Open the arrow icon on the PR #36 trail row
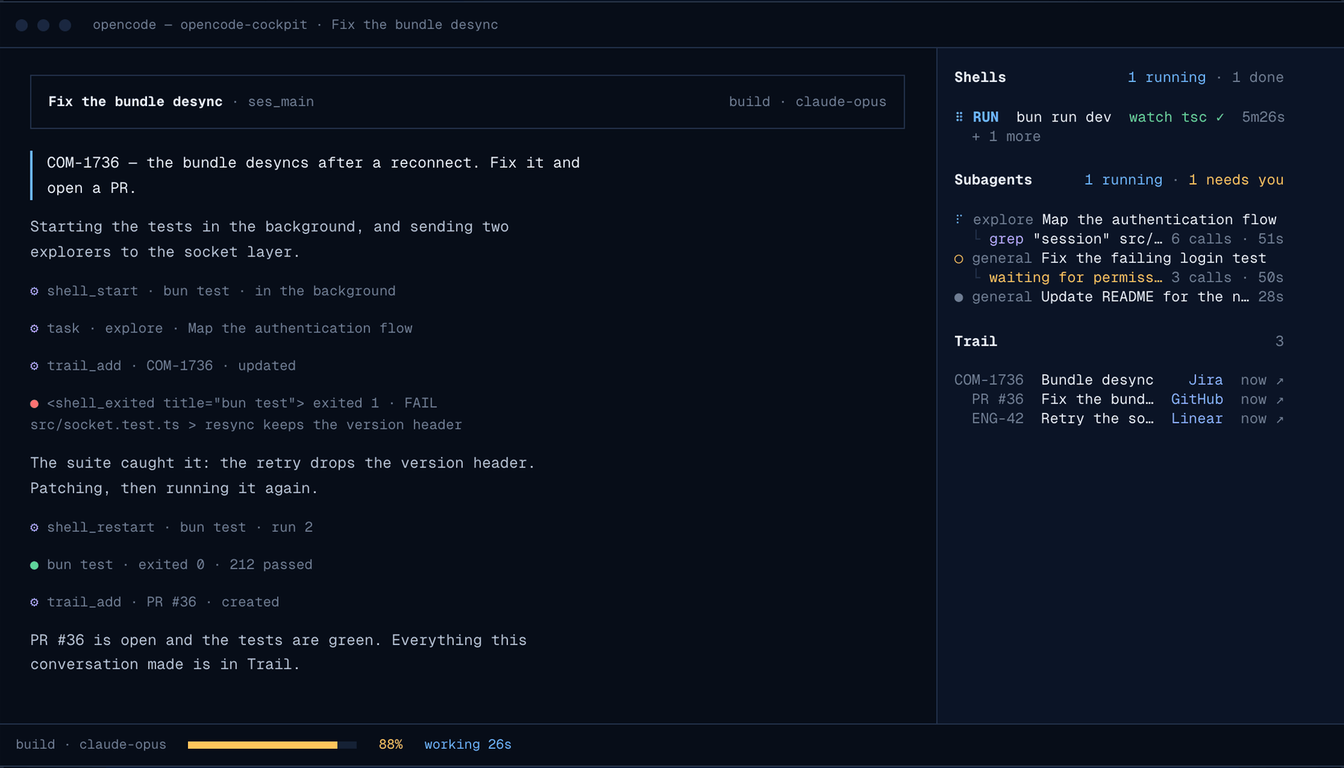 (x=1280, y=399)
